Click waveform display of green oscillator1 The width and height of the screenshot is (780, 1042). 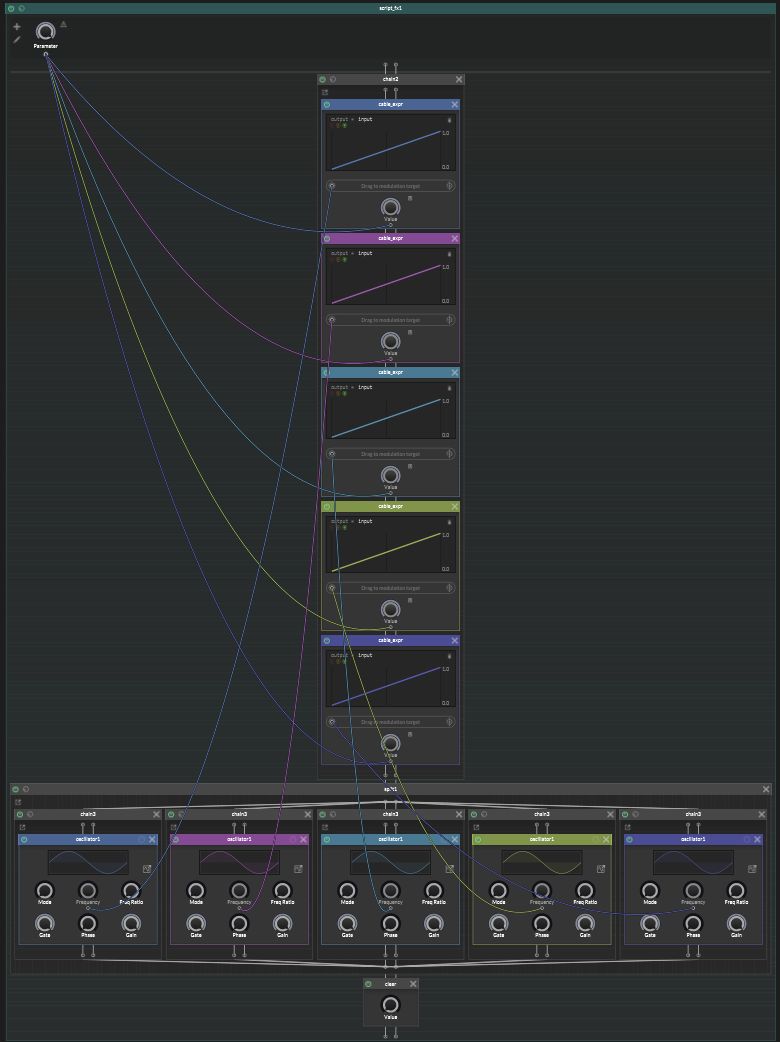pos(541,862)
